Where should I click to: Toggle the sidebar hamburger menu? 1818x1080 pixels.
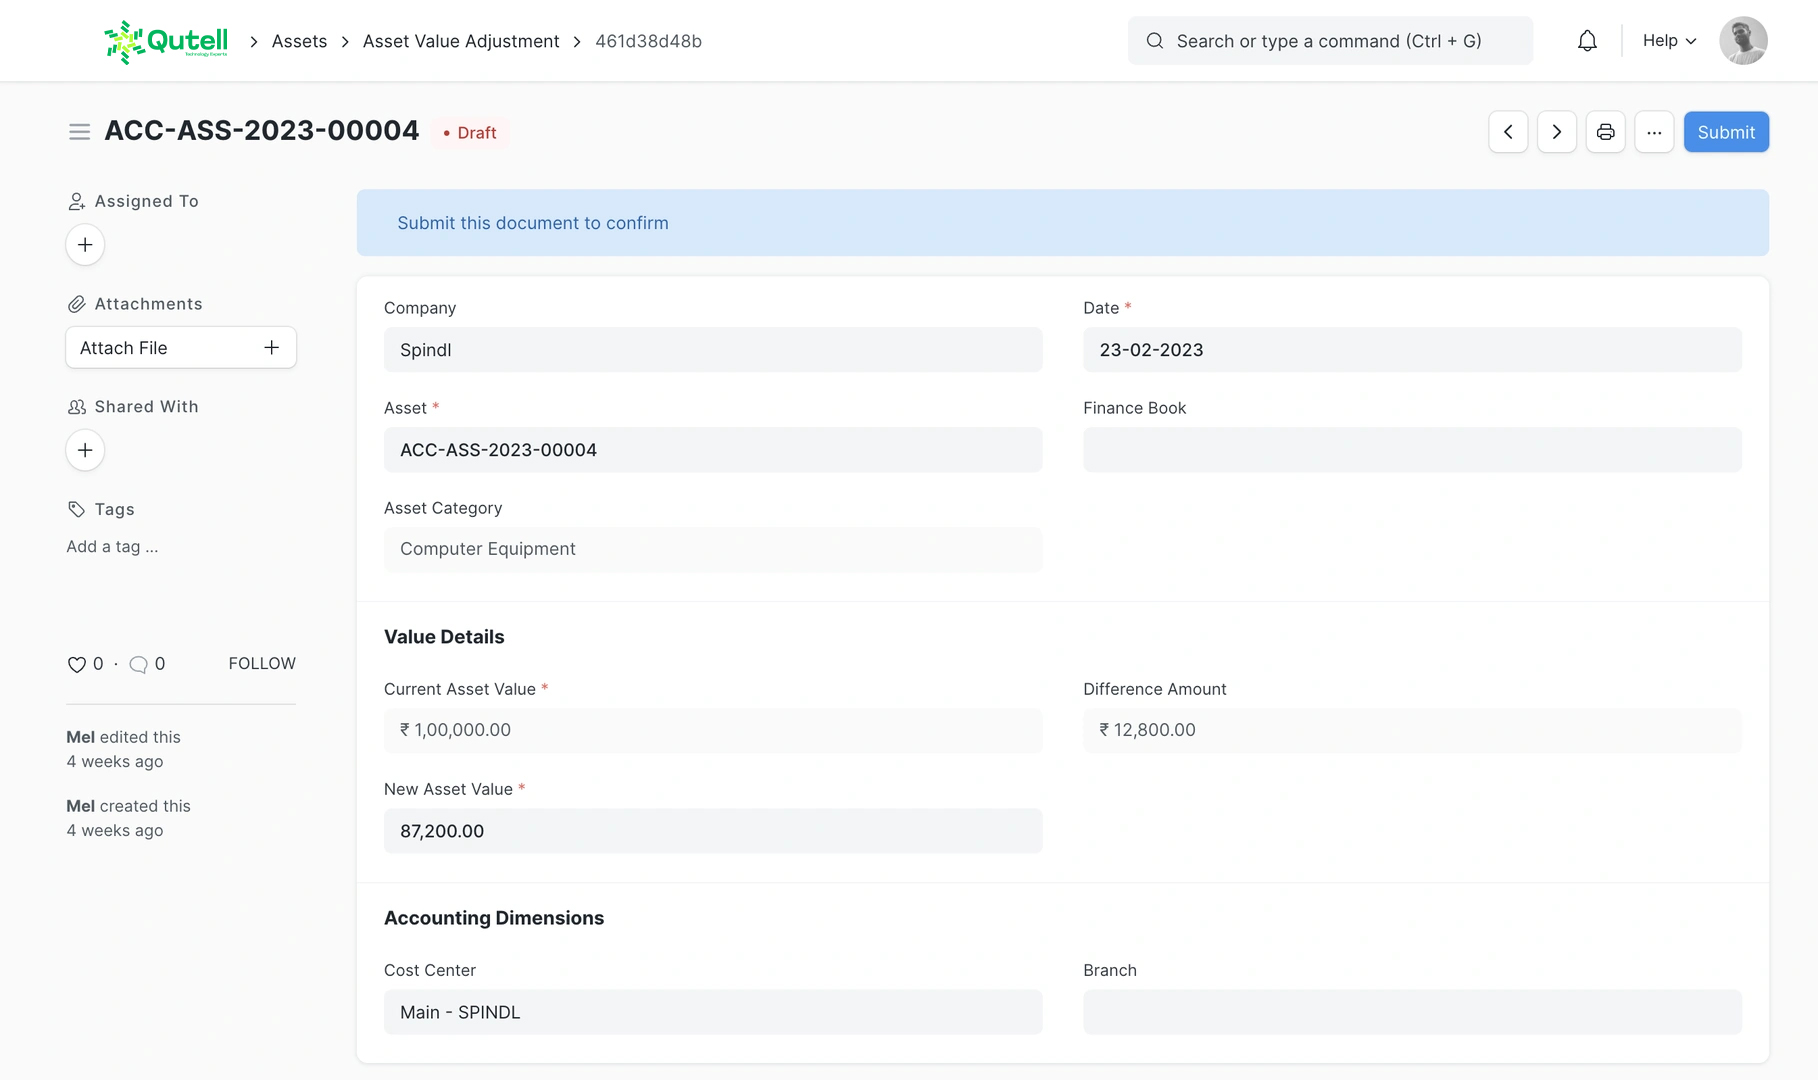[79, 132]
